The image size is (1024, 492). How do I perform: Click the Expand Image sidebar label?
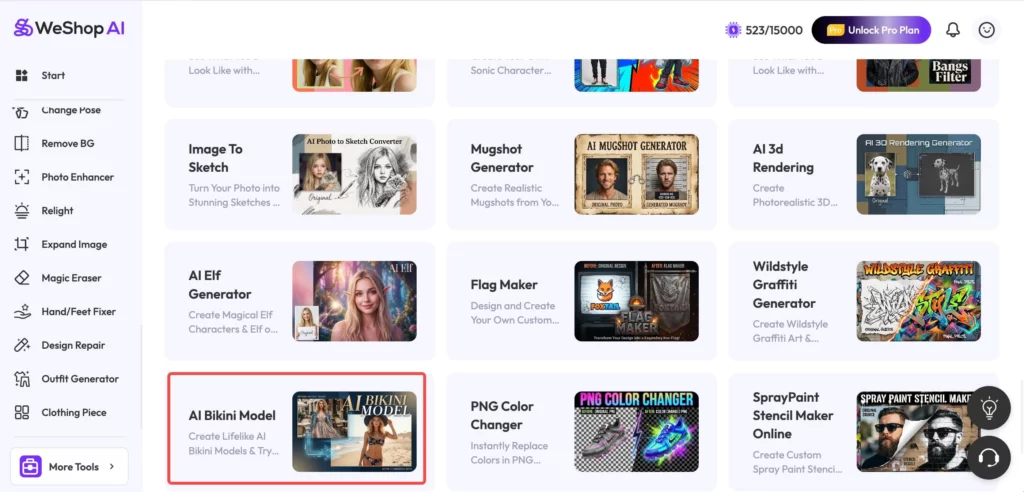coord(74,244)
